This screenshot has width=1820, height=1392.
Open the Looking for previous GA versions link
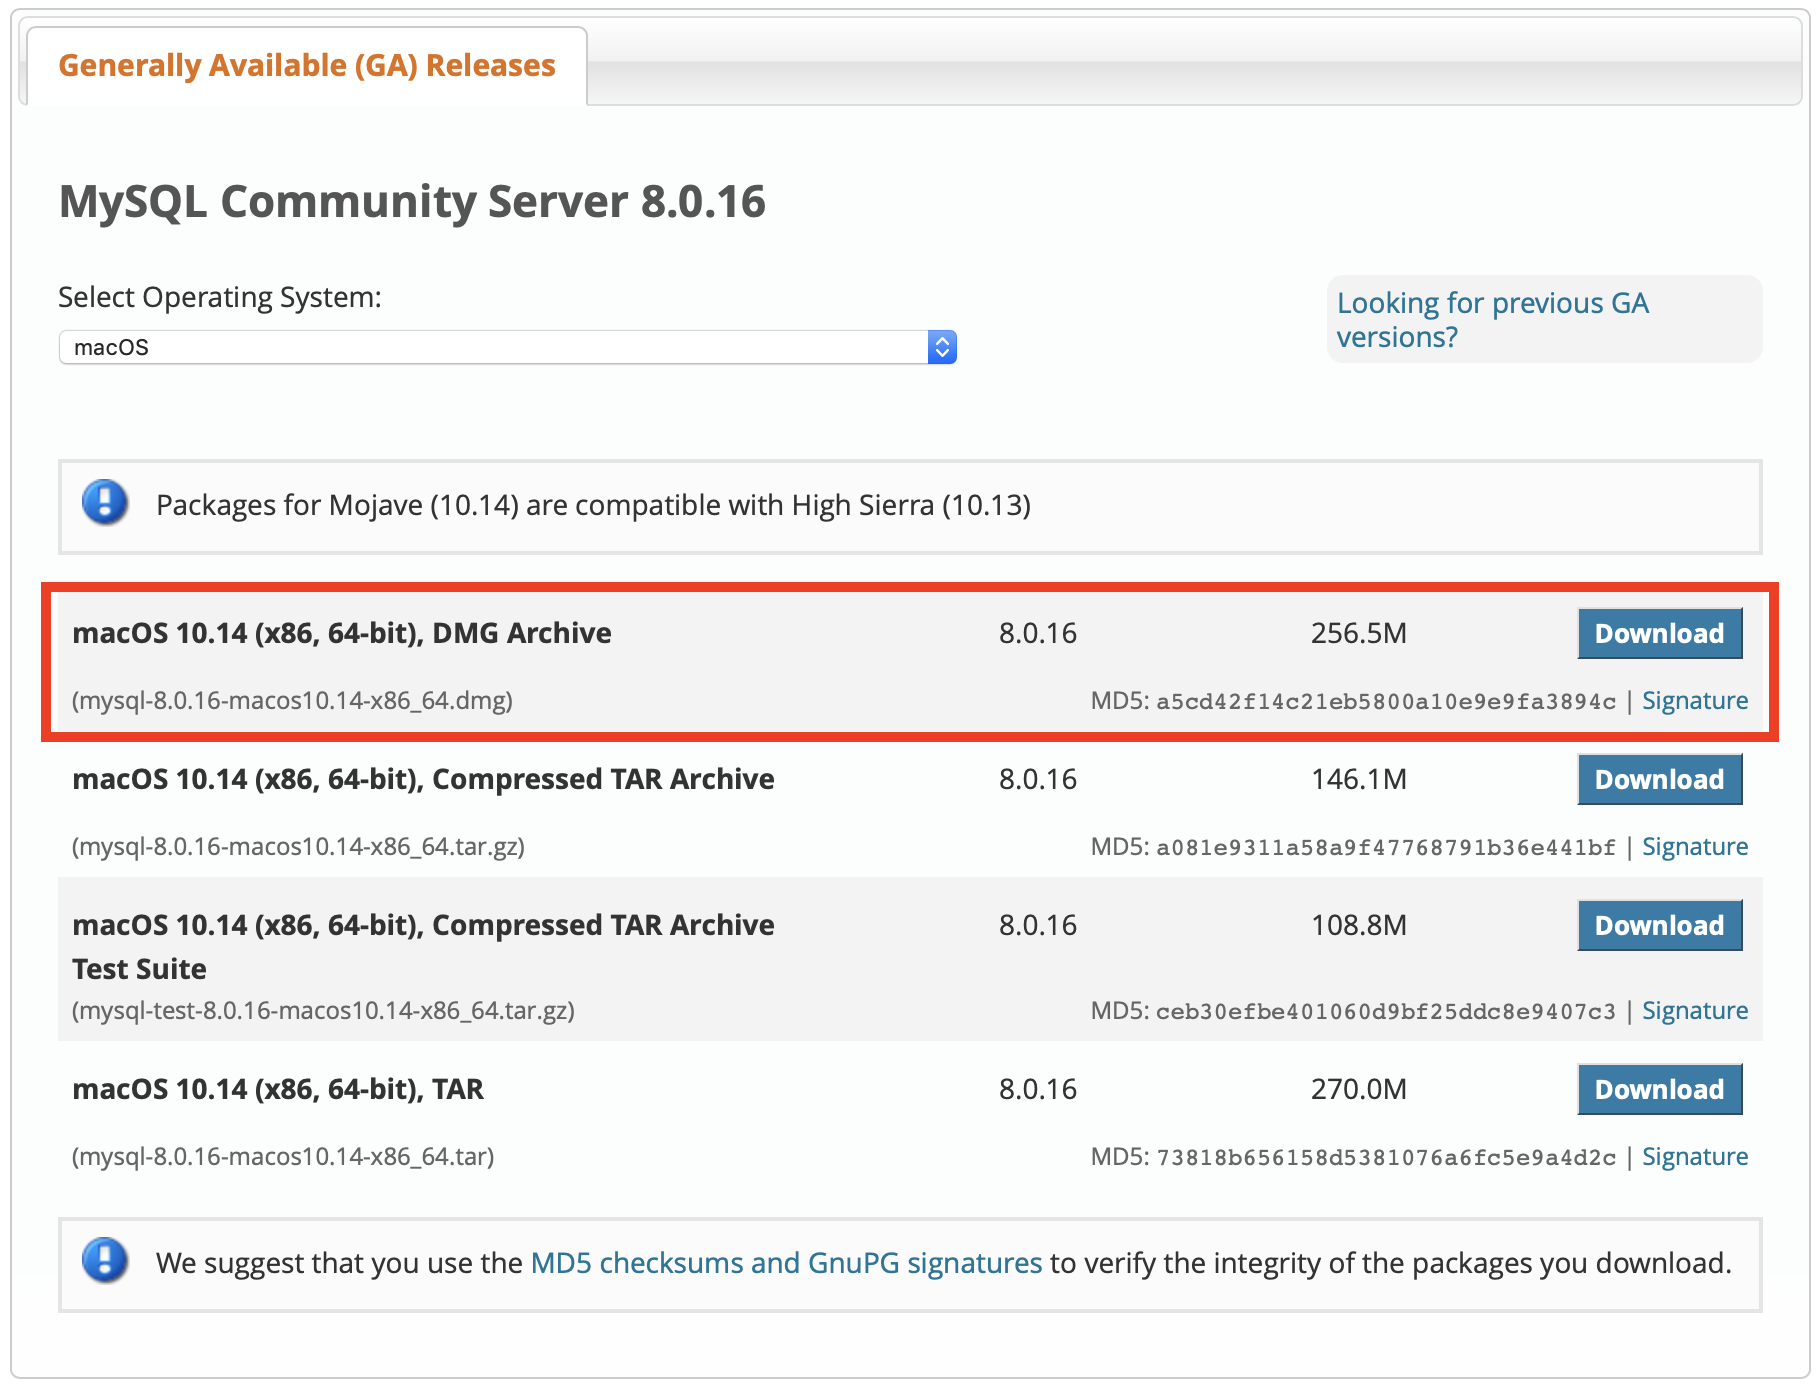click(1492, 320)
